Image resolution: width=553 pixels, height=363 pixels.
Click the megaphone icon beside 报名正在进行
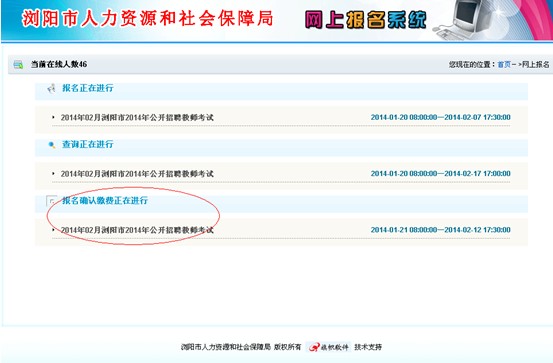click(x=51, y=88)
